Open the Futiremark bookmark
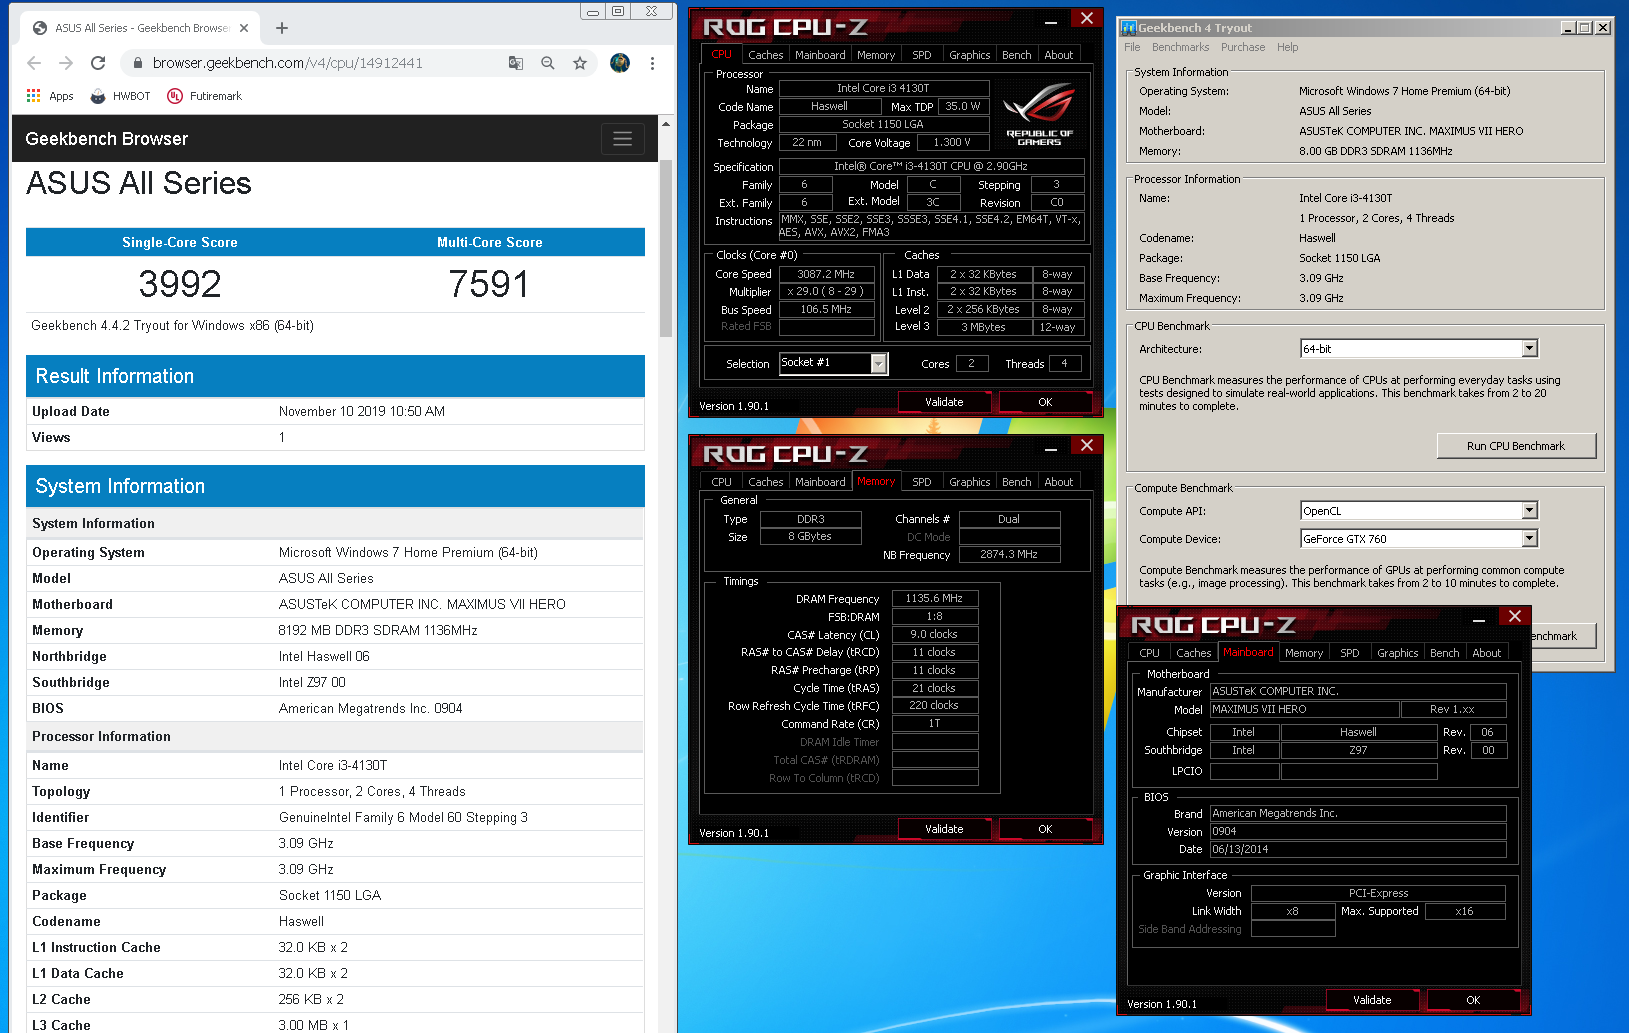1629x1033 pixels. point(205,96)
